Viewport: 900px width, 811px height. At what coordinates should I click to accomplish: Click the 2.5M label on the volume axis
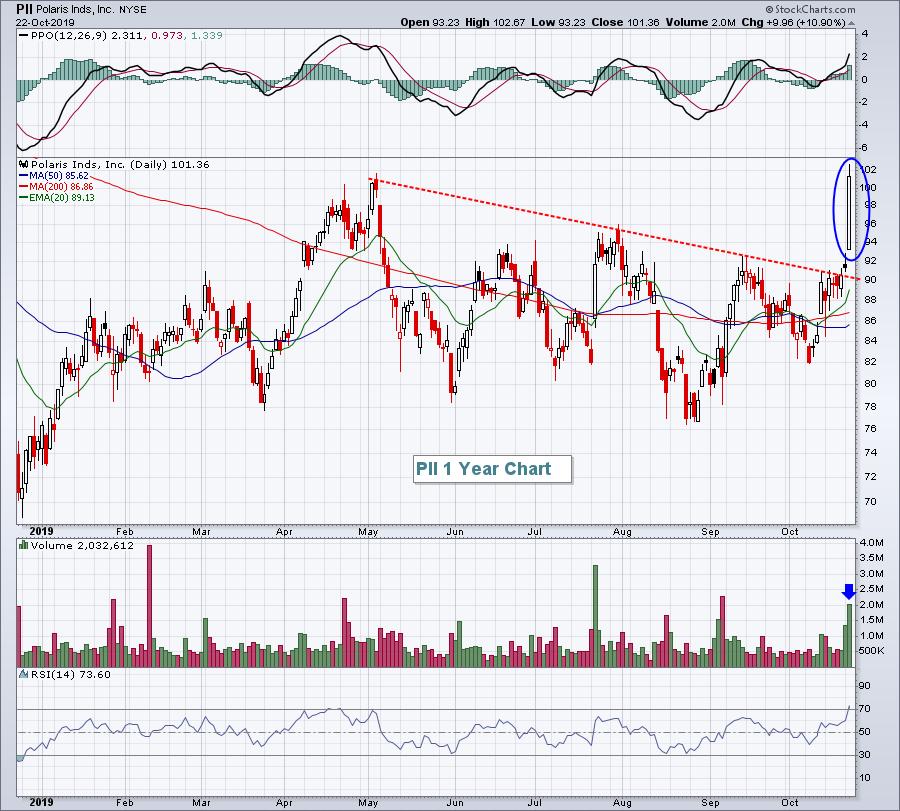[x=871, y=589]
